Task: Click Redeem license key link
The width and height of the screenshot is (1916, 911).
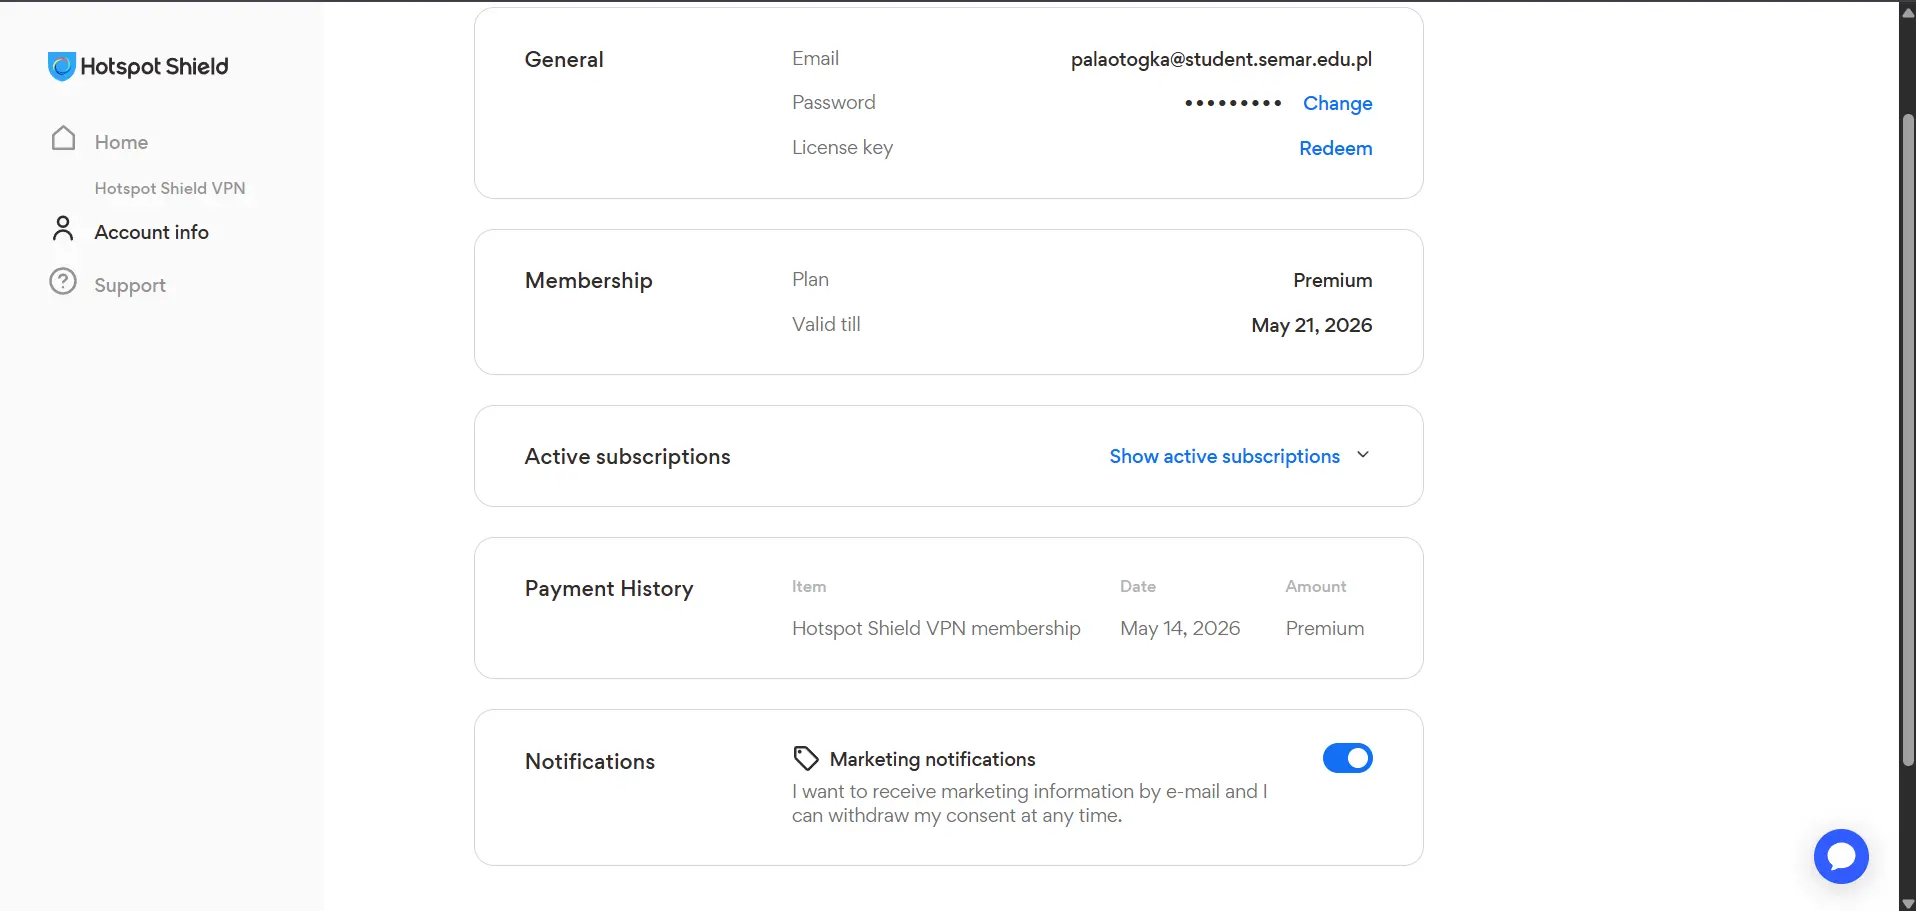Action: [1335, 148]
